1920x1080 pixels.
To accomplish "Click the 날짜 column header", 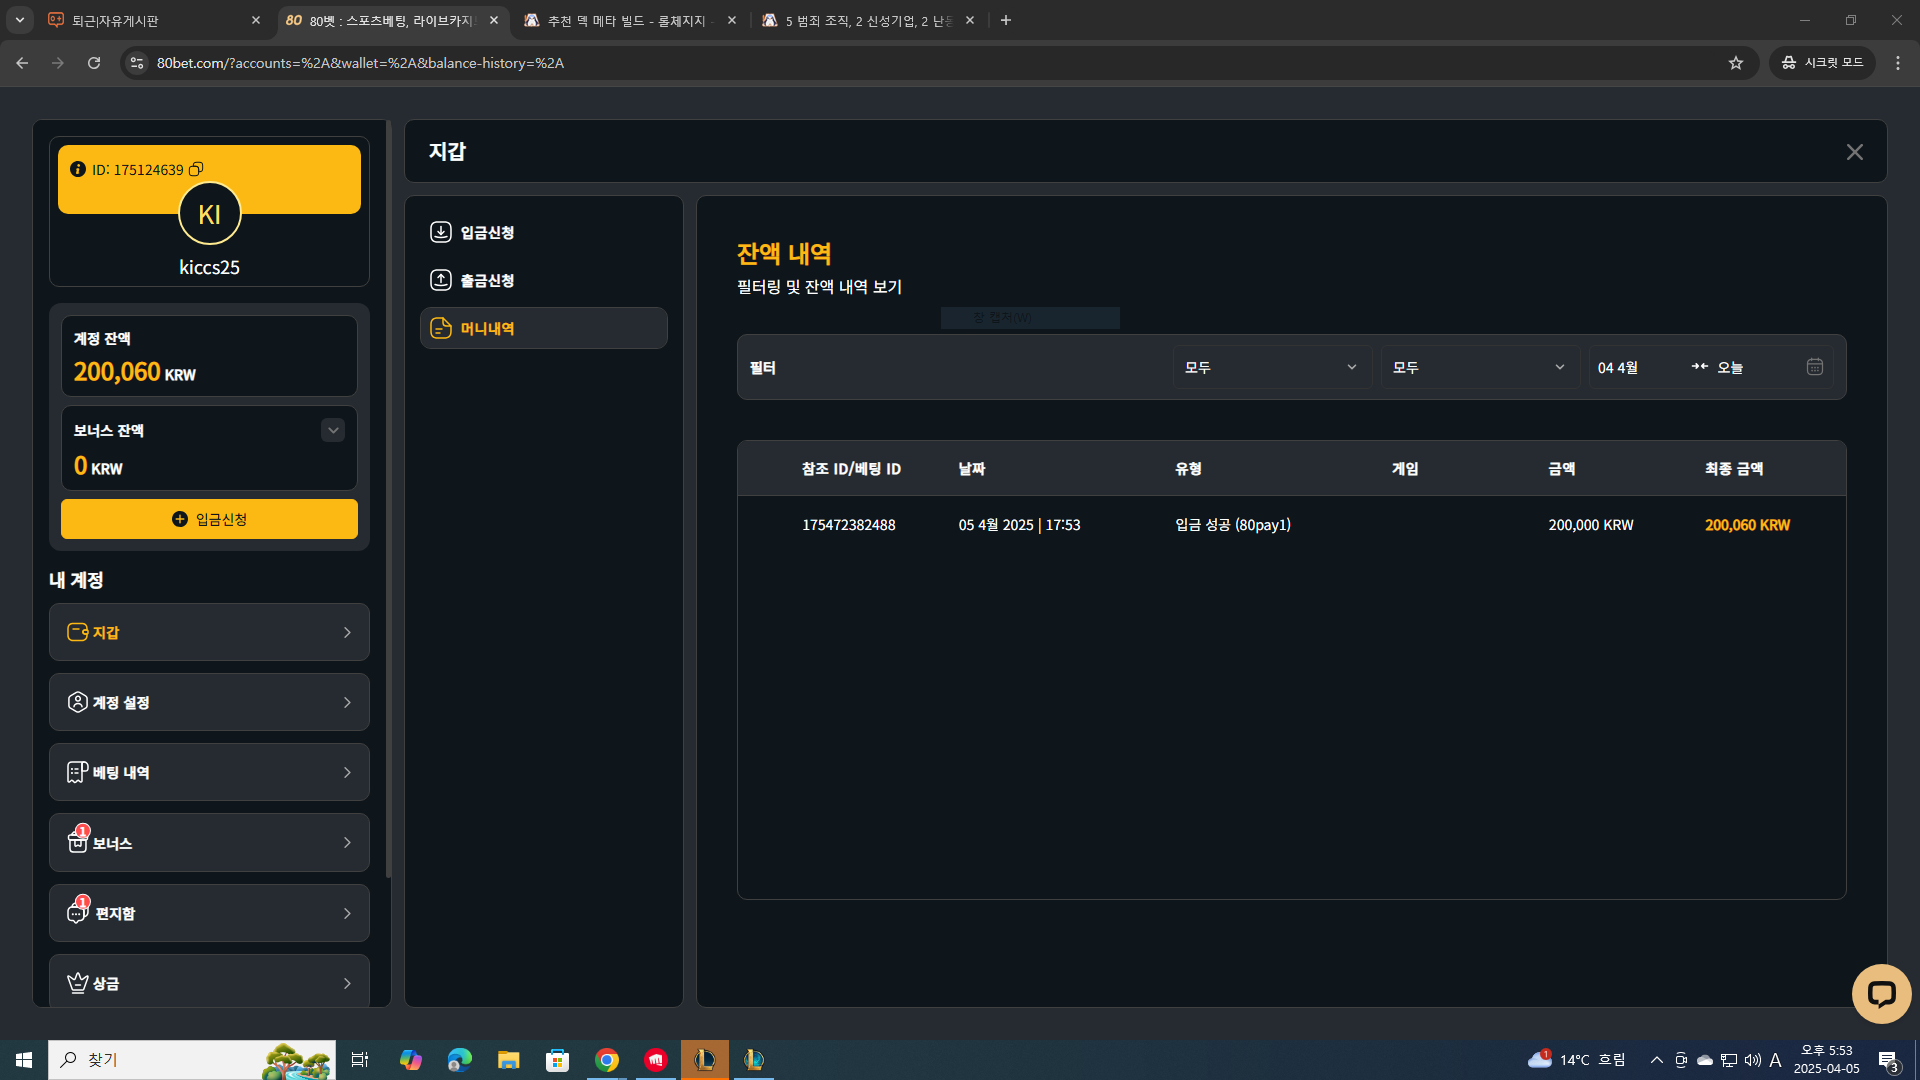I will [971, 468].
